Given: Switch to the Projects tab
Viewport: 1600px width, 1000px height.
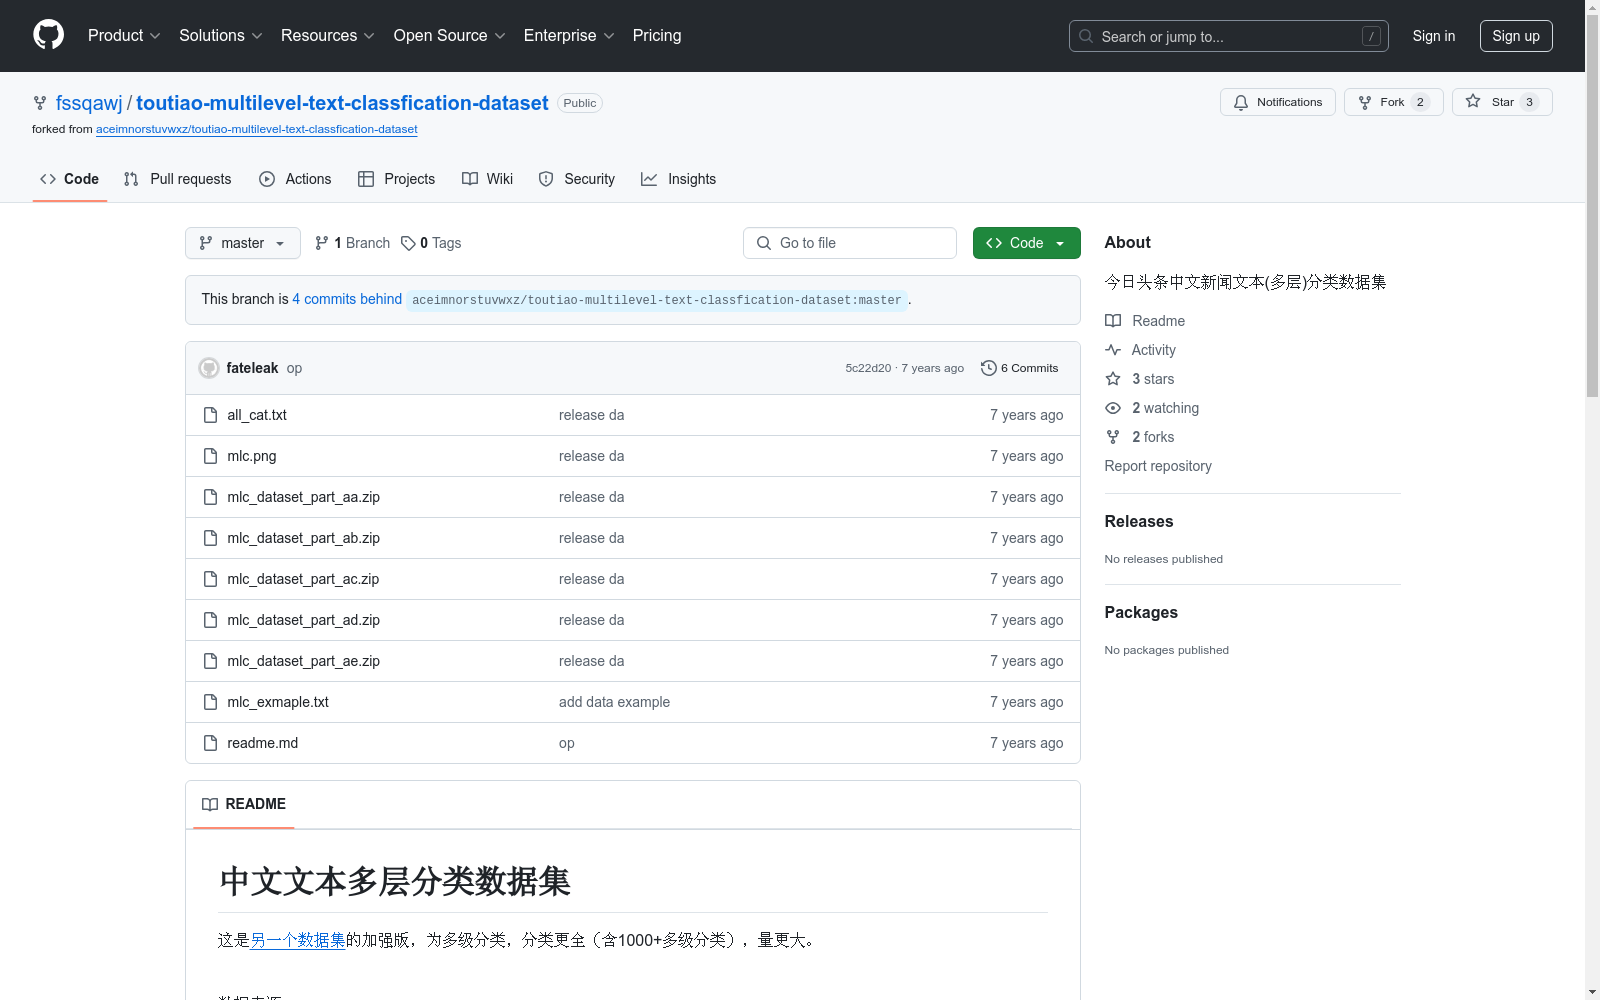Looking at the screenshot, I should 397,179.
